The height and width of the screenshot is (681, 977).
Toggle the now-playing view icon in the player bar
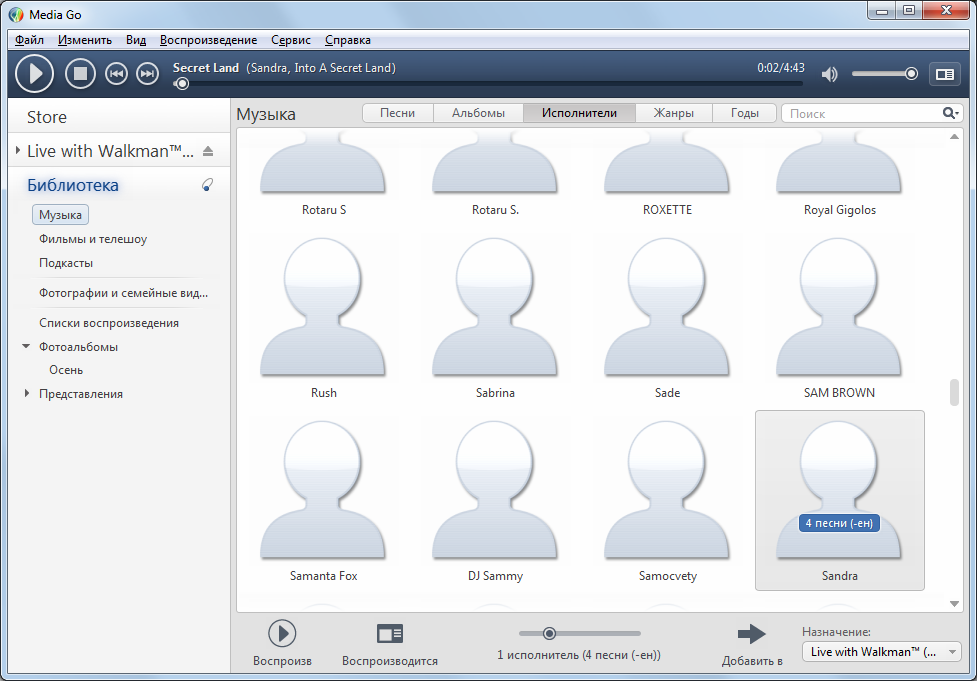pos(945,74)
